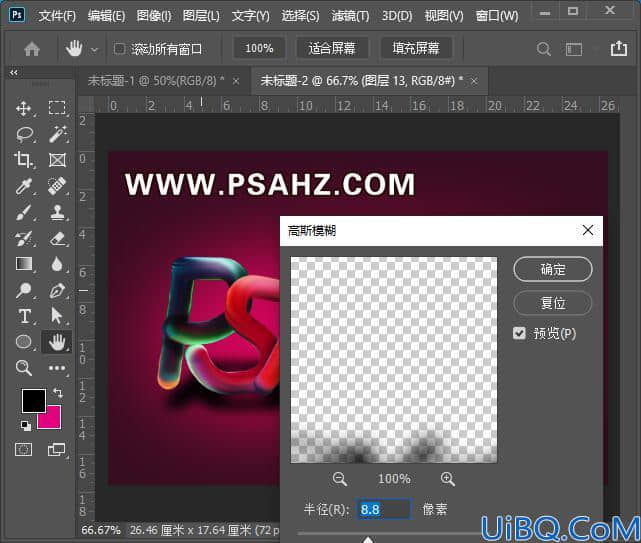Open the 滤镜(T) menu

coord(350,16)
